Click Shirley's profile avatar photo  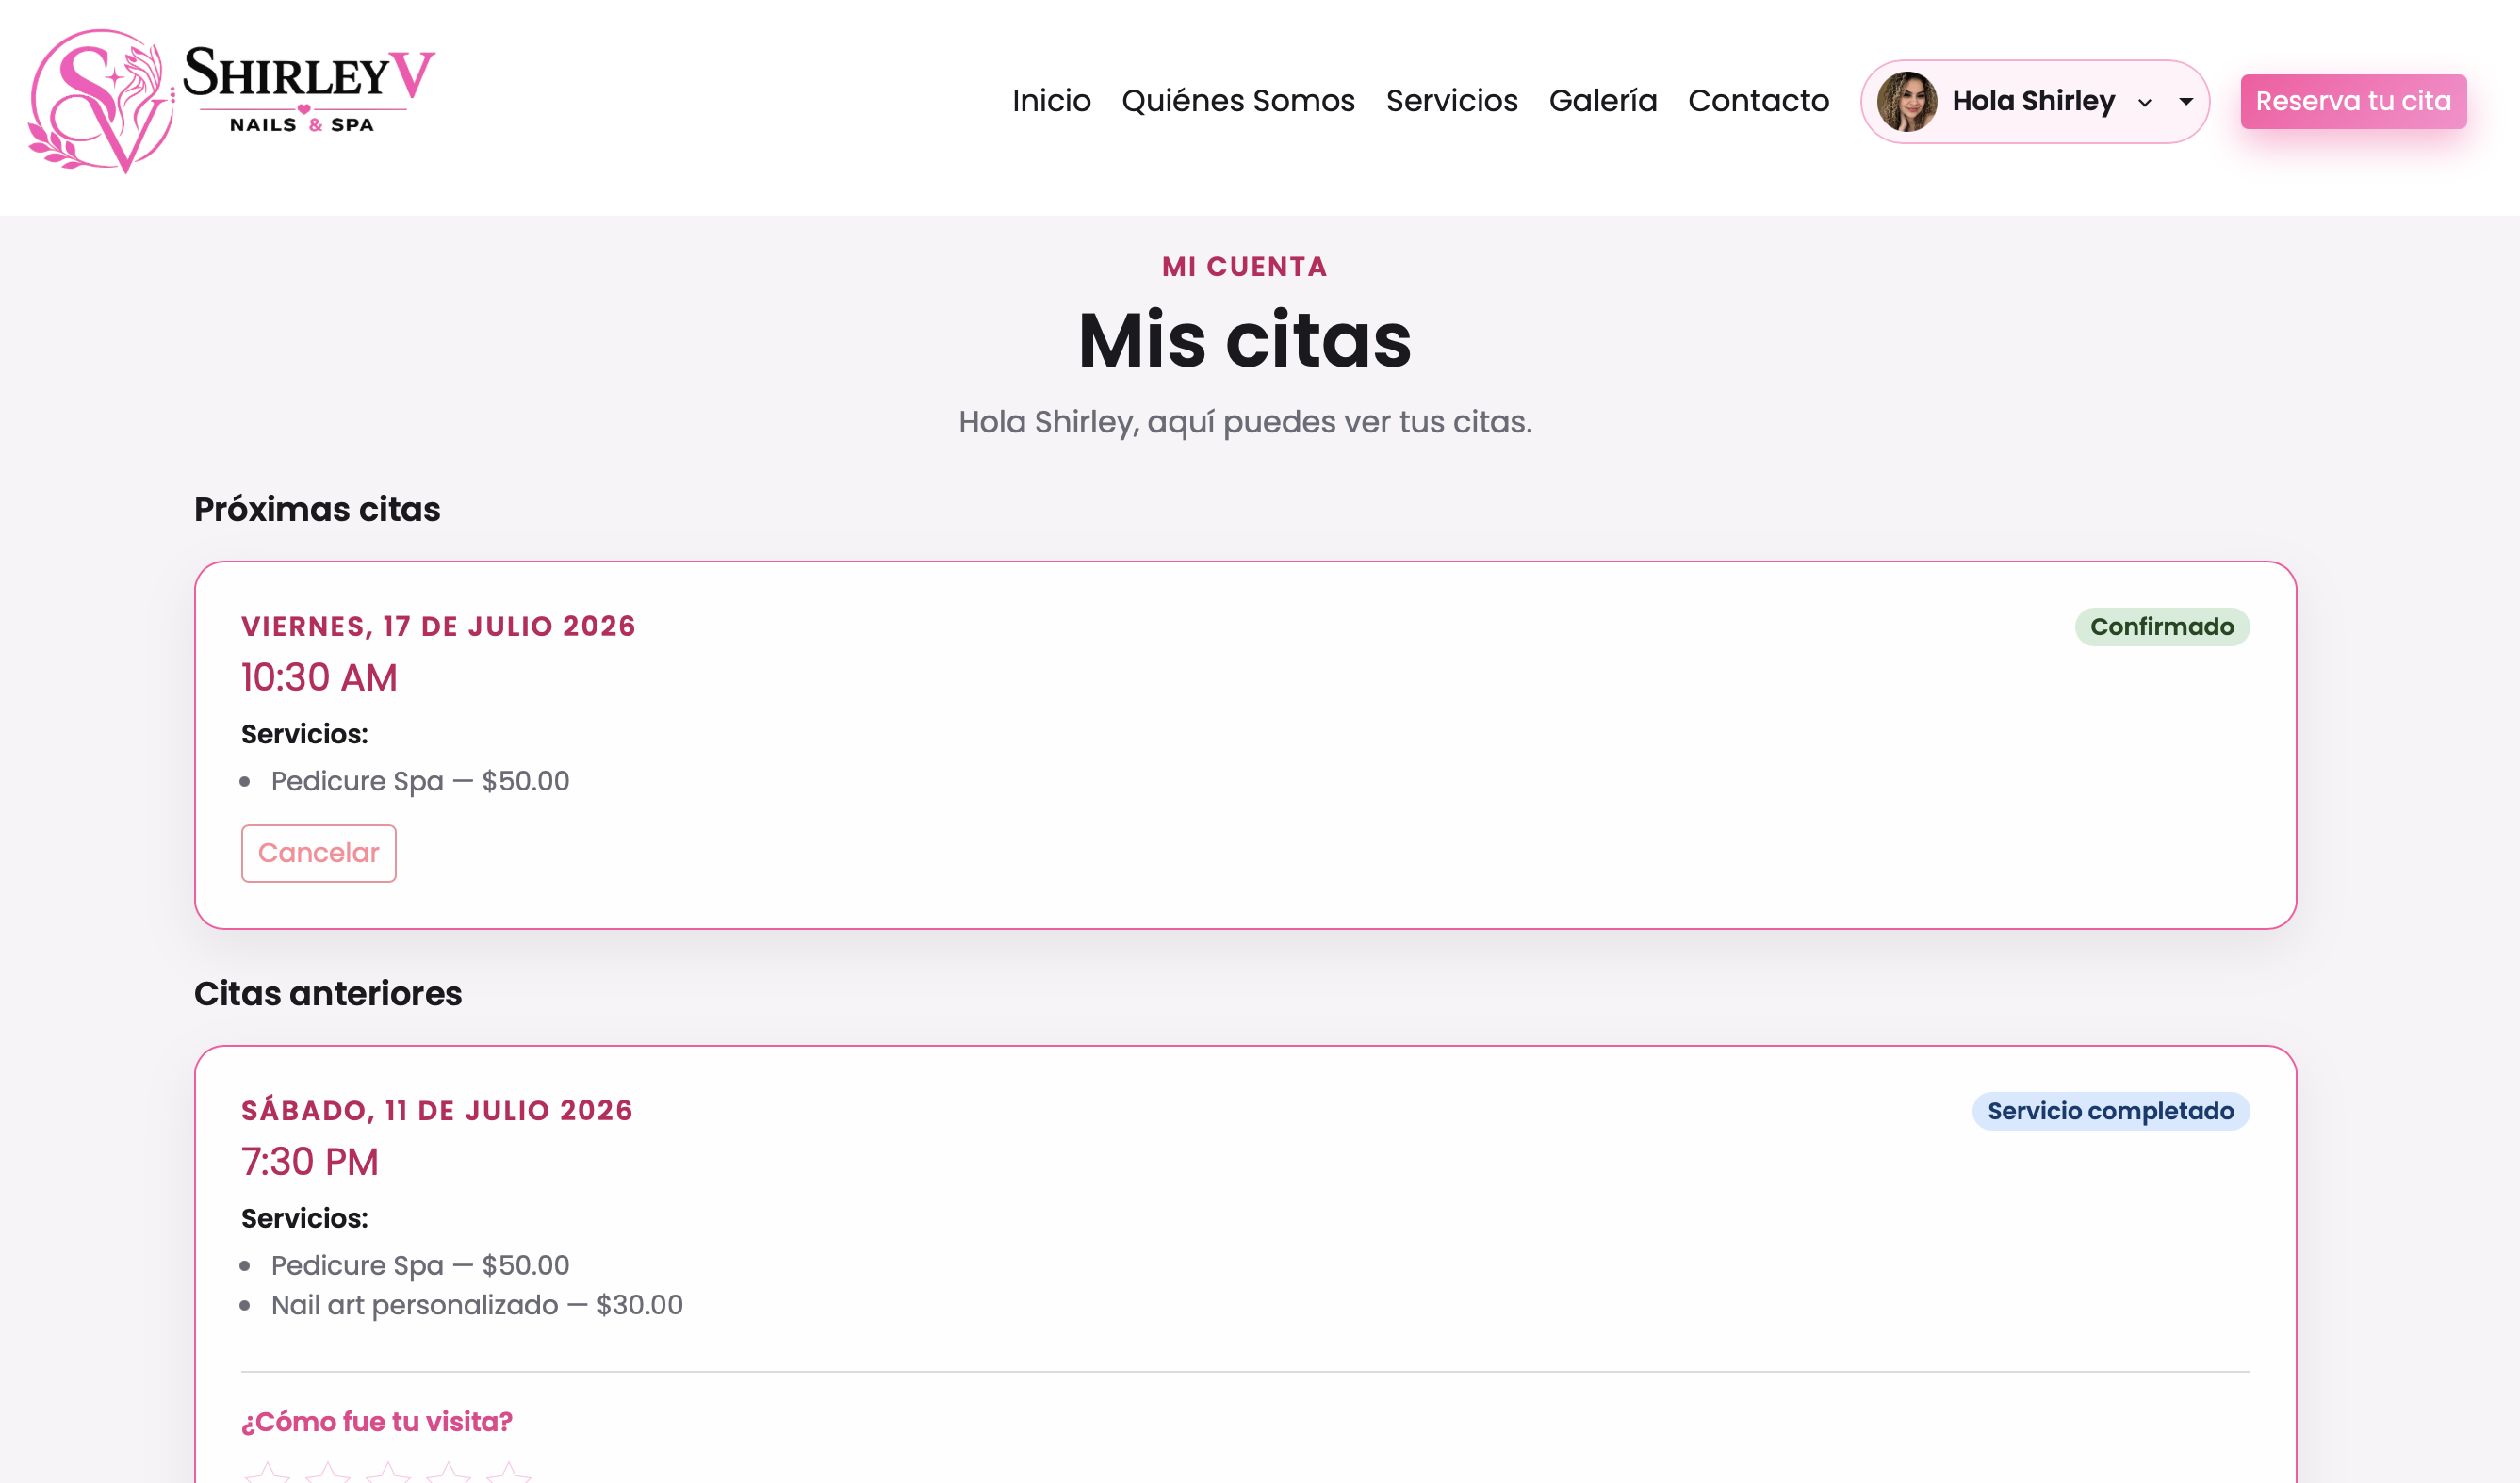[x=1906, y=101]
